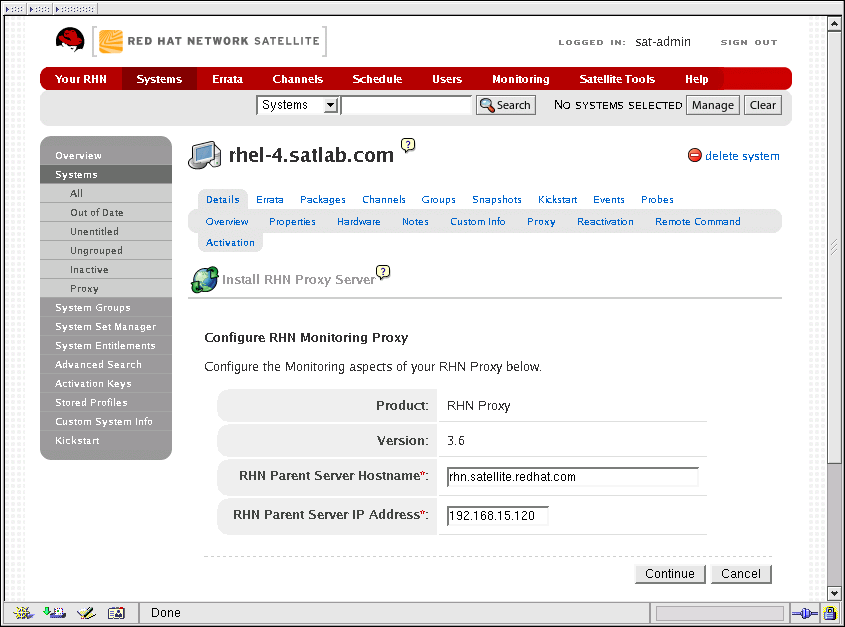Click System Set Manager in sidebar
The image size is (845, 627).
coord(106,327)
